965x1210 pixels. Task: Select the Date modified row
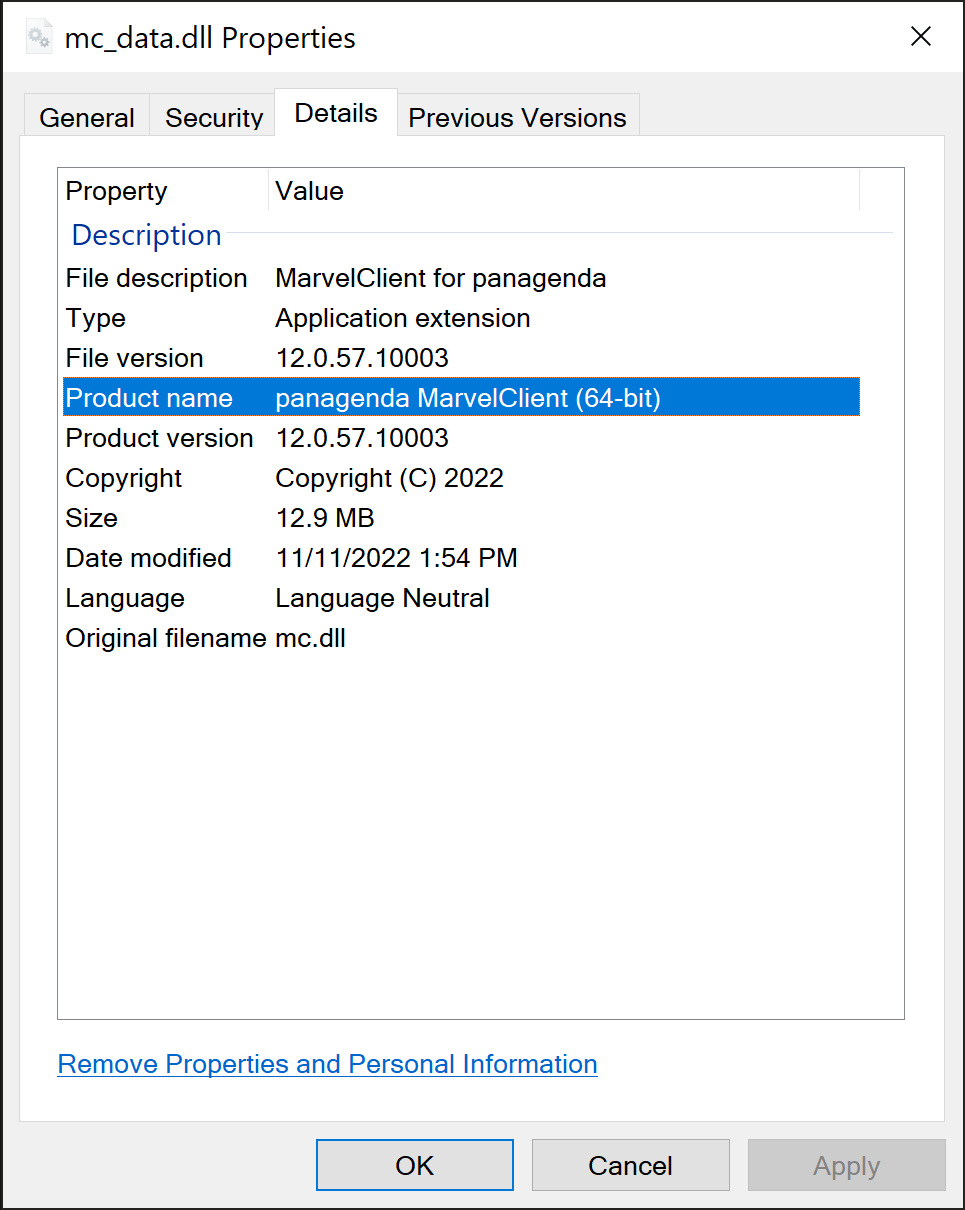[x=461, y=558]
